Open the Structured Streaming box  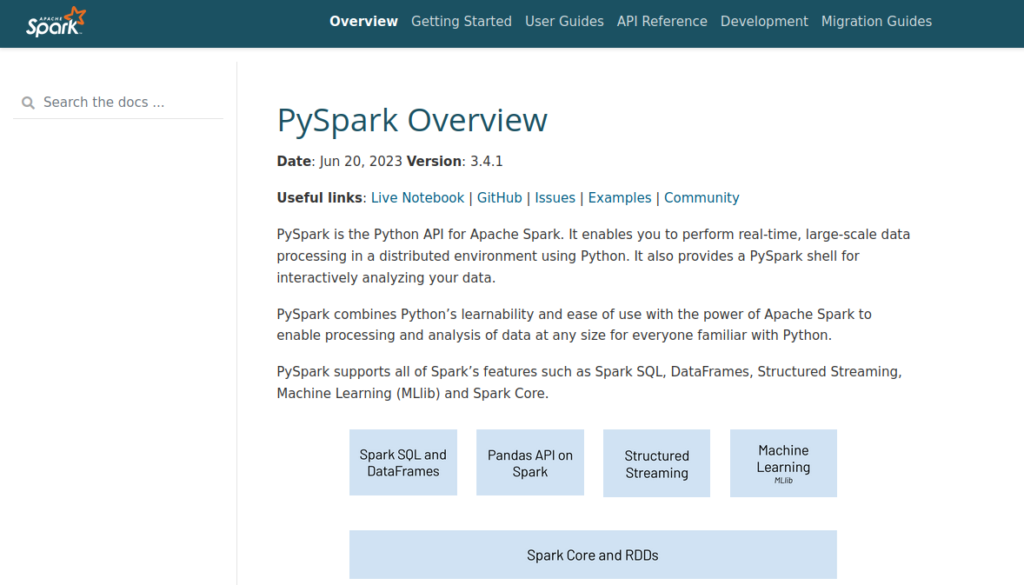(x=656, y=463)
